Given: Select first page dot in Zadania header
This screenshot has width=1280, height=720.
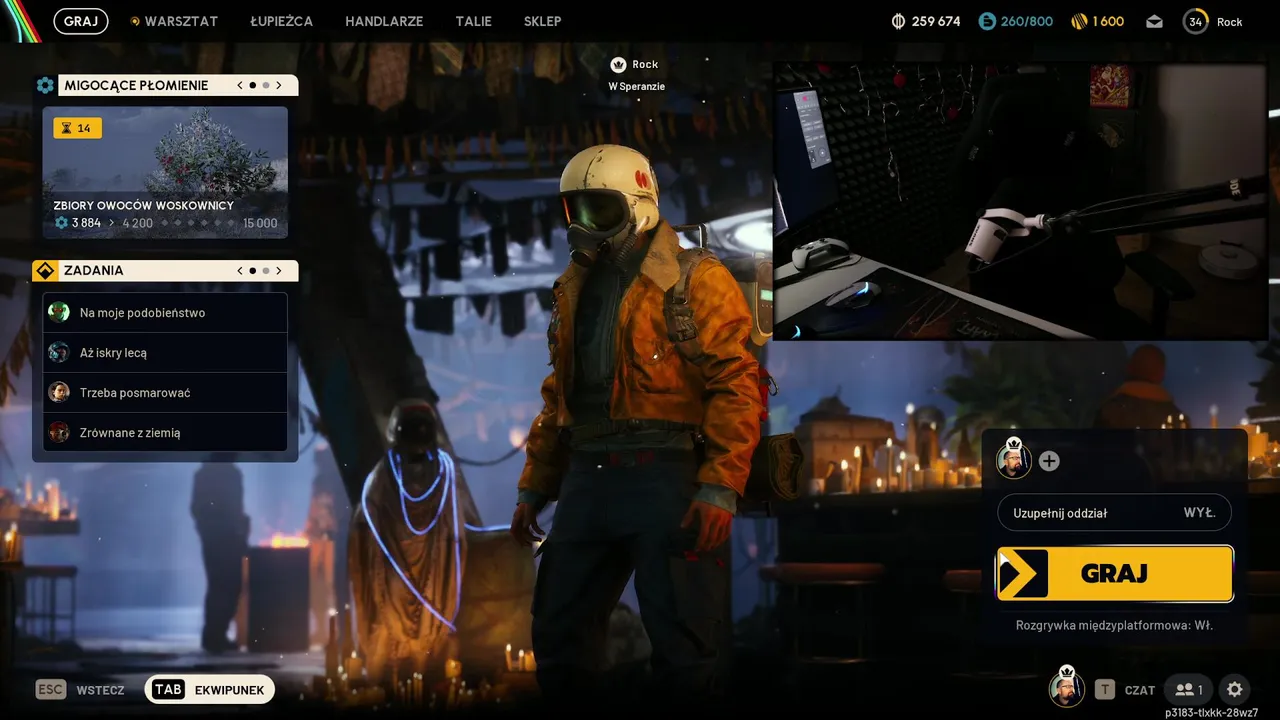Looking at the screenshot, I should (253, 270).
